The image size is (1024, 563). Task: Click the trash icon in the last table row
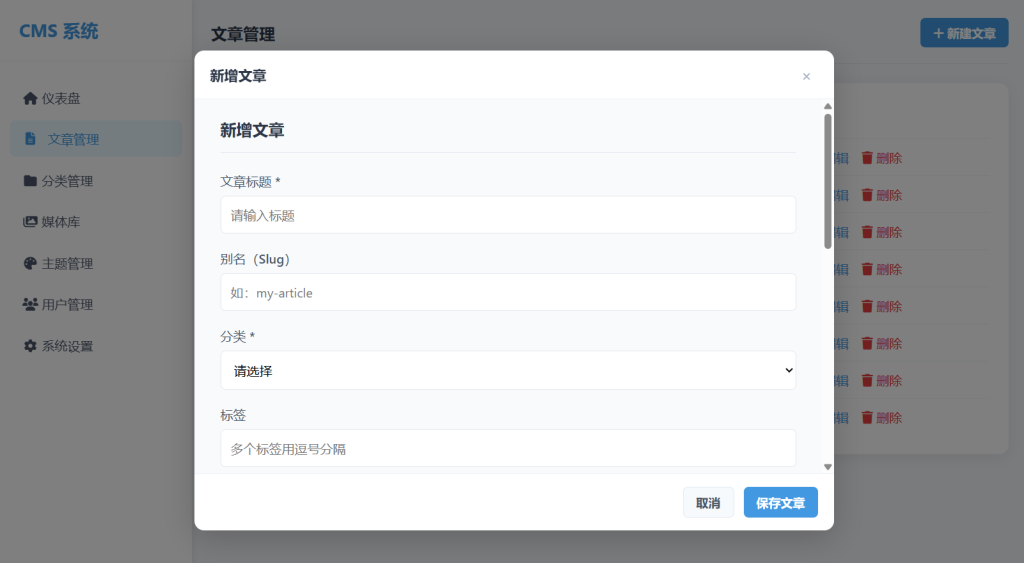pyautogui.click(x=867, y=417)
